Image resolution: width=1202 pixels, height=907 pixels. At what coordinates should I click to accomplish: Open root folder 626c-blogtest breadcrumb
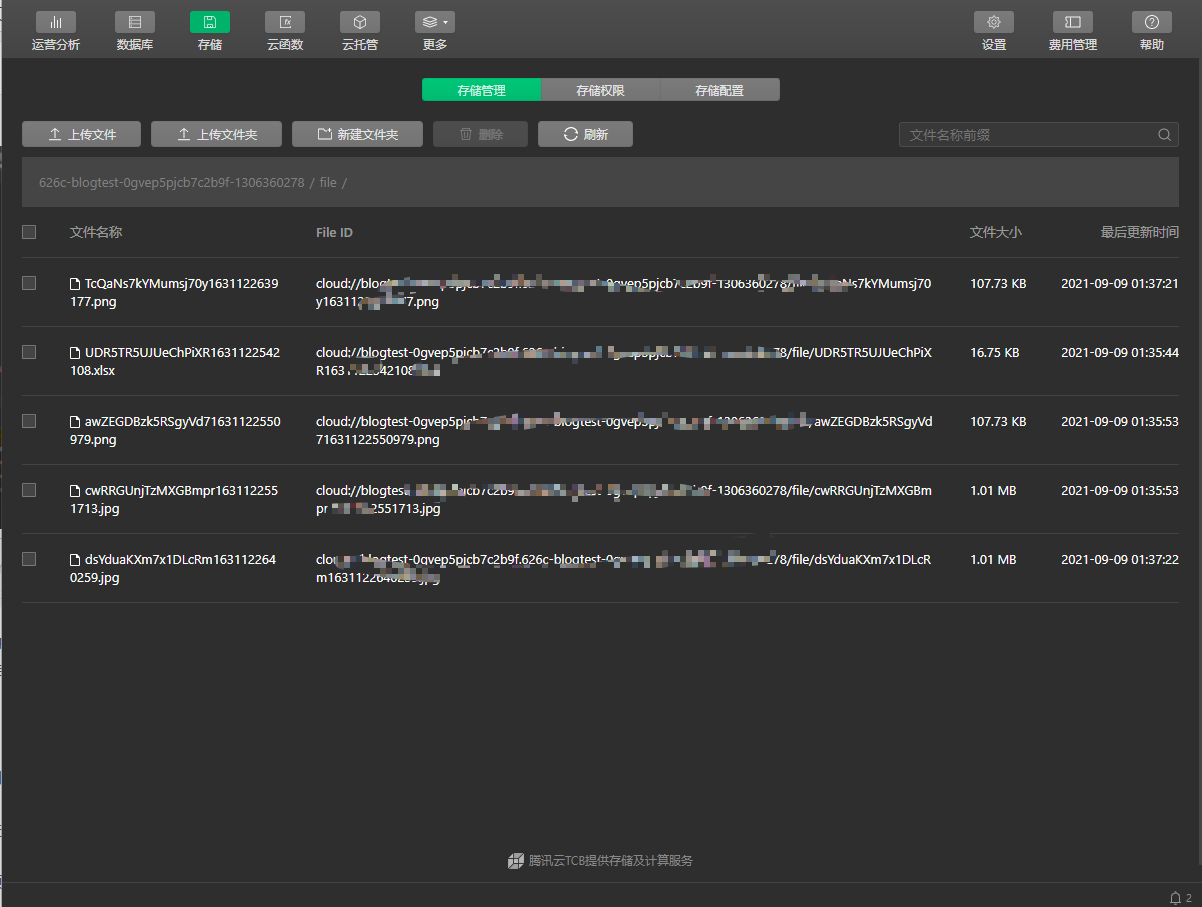pos(171,183)
